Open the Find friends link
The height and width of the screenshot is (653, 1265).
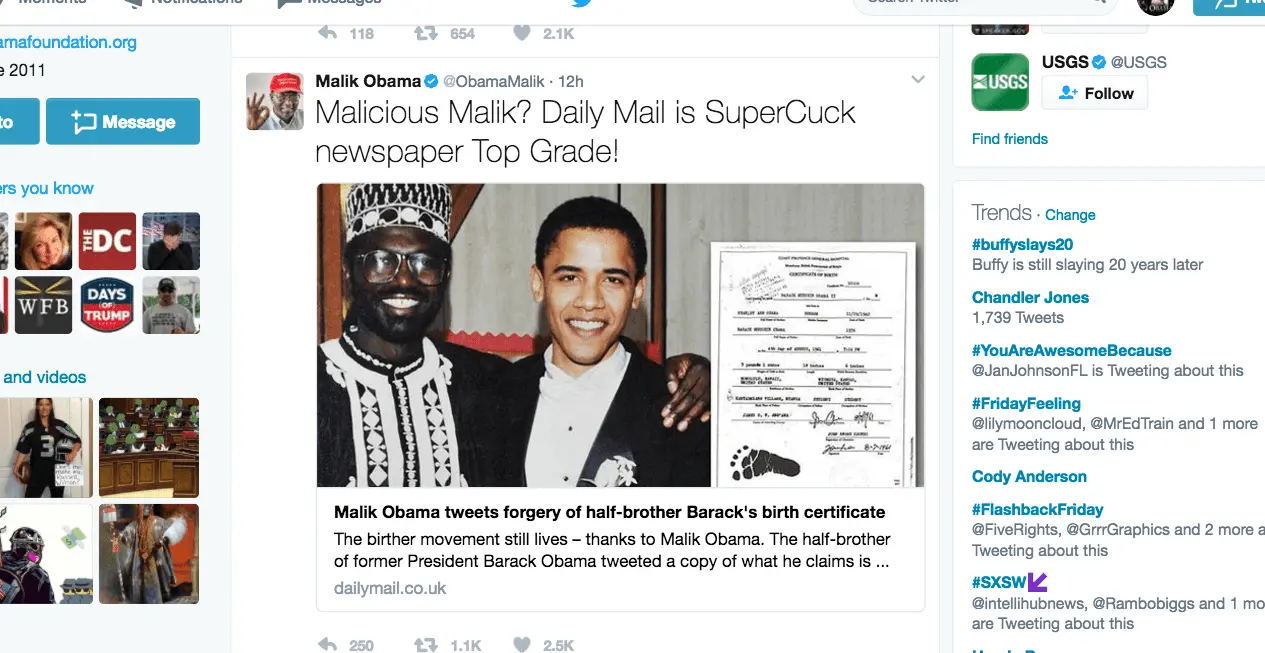pyautogui.click(x=1010, y=139)
